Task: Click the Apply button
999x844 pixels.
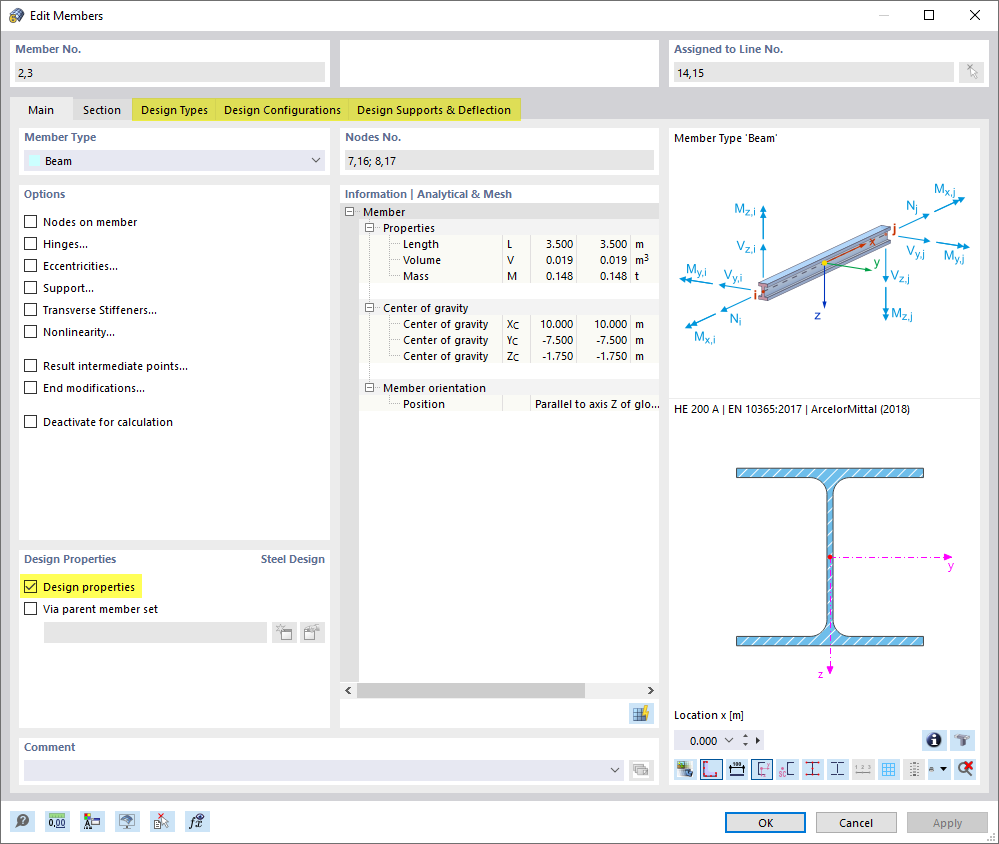Action: [946, 822]
